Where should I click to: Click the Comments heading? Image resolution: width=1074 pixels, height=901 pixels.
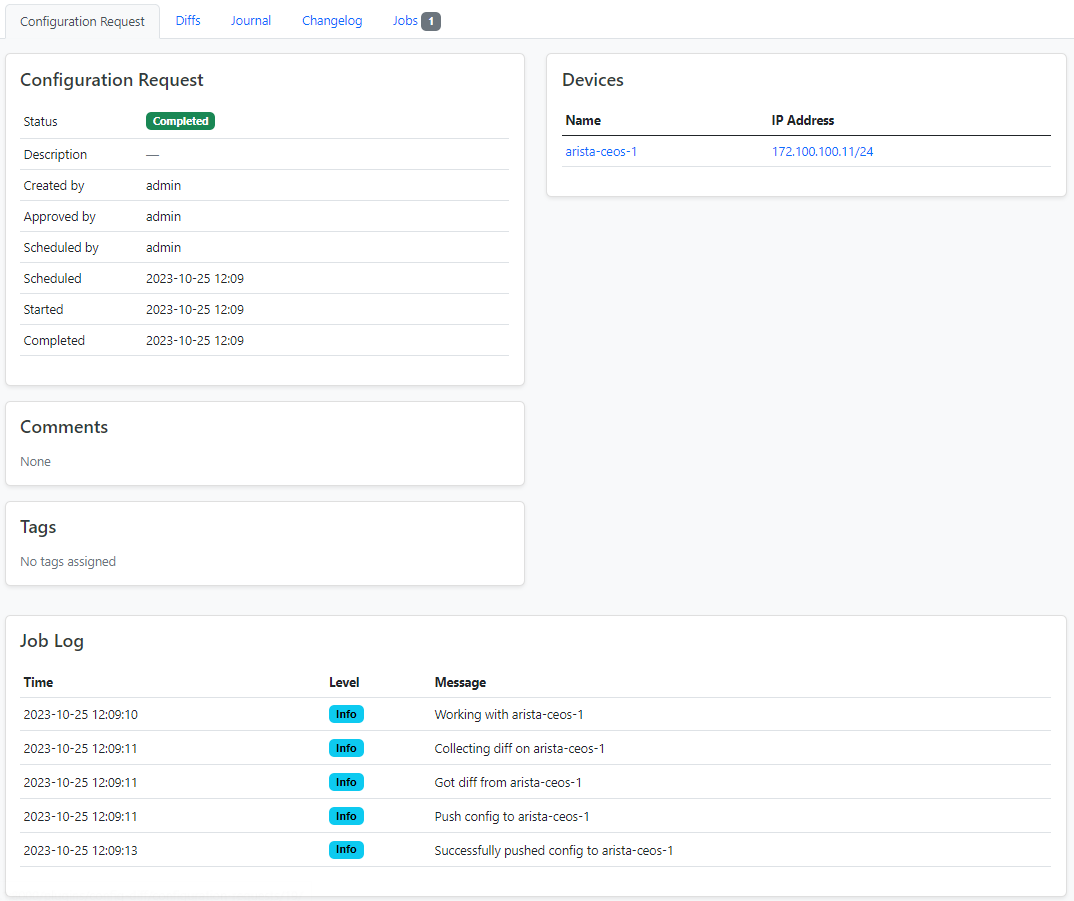click(64, 426)
